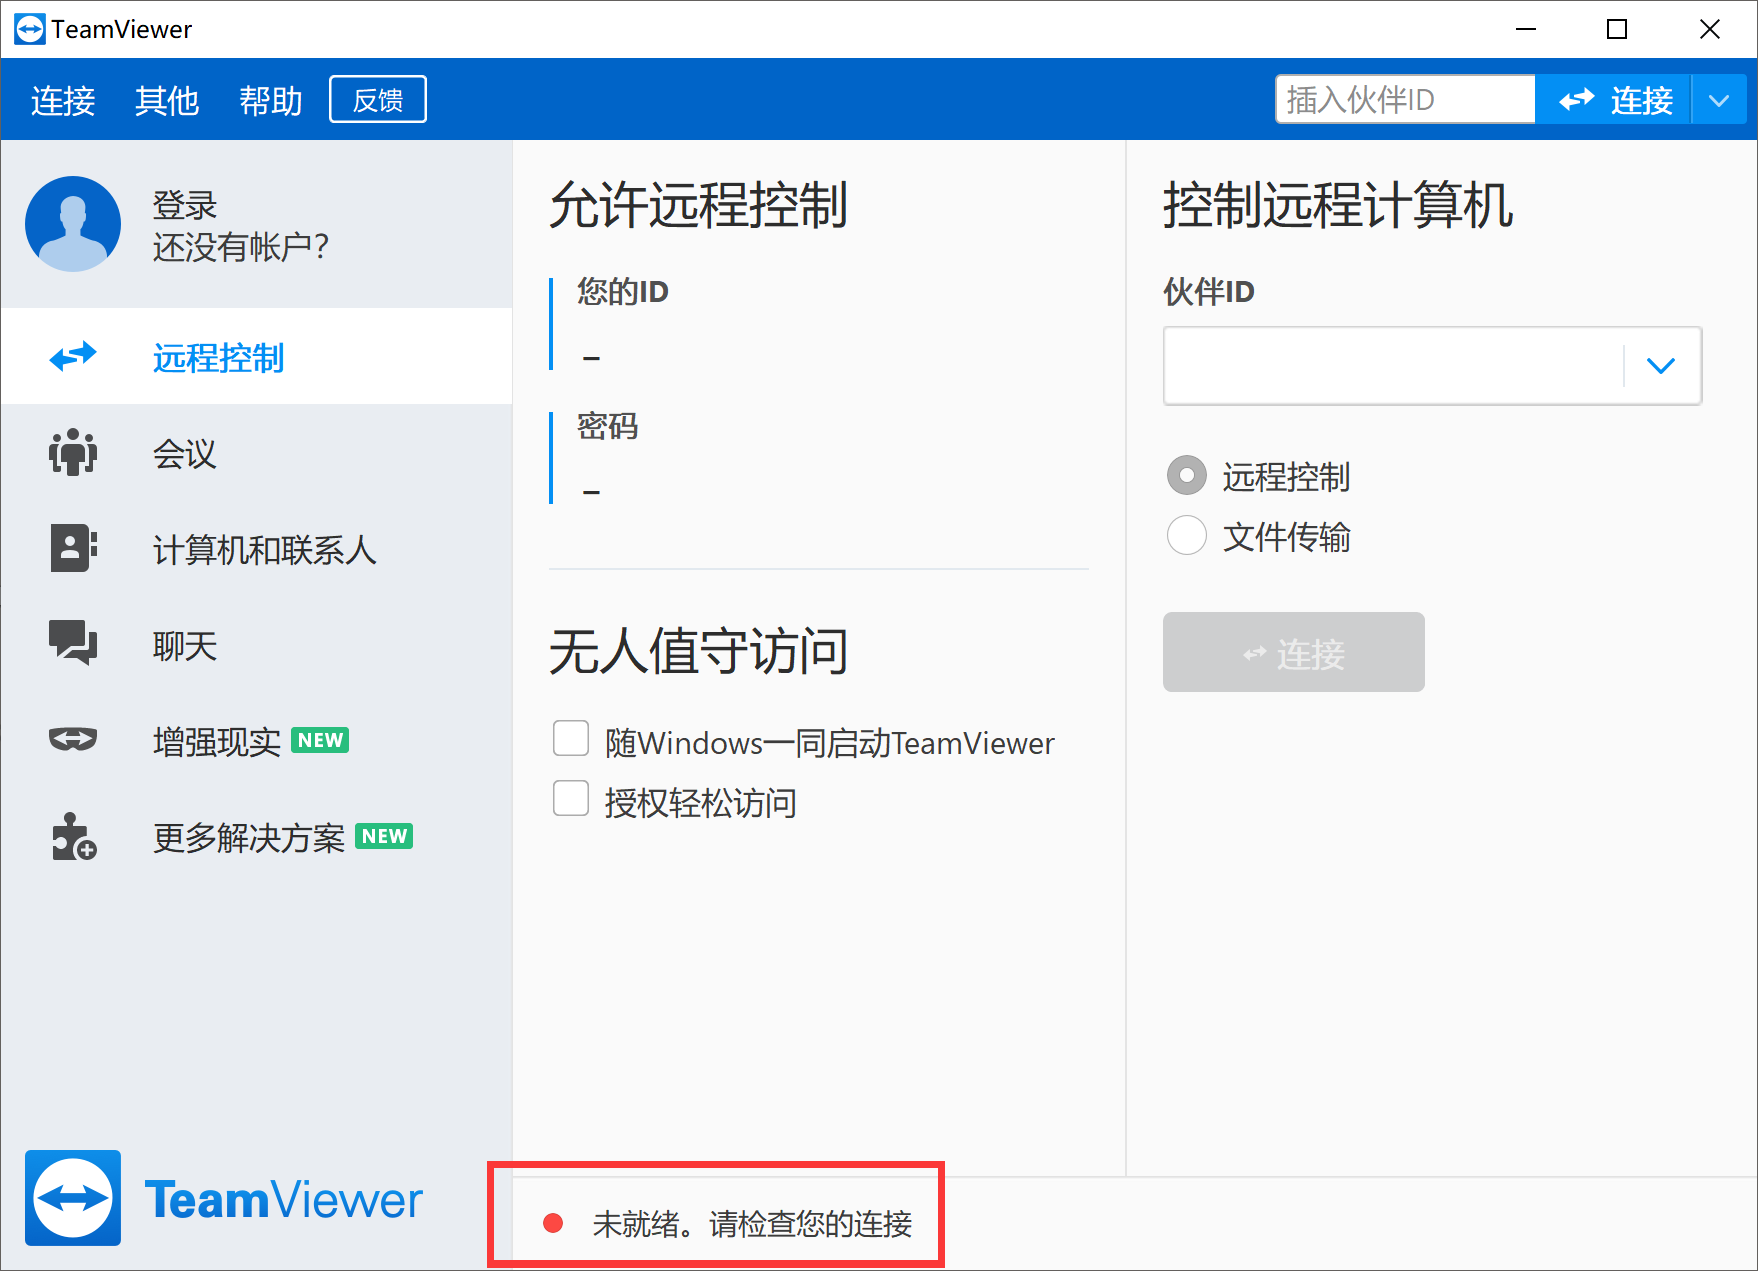Click the 计算机和联系人 sidebar icon
This screenshot has height=1271, width=1758.
pos(72,548)
